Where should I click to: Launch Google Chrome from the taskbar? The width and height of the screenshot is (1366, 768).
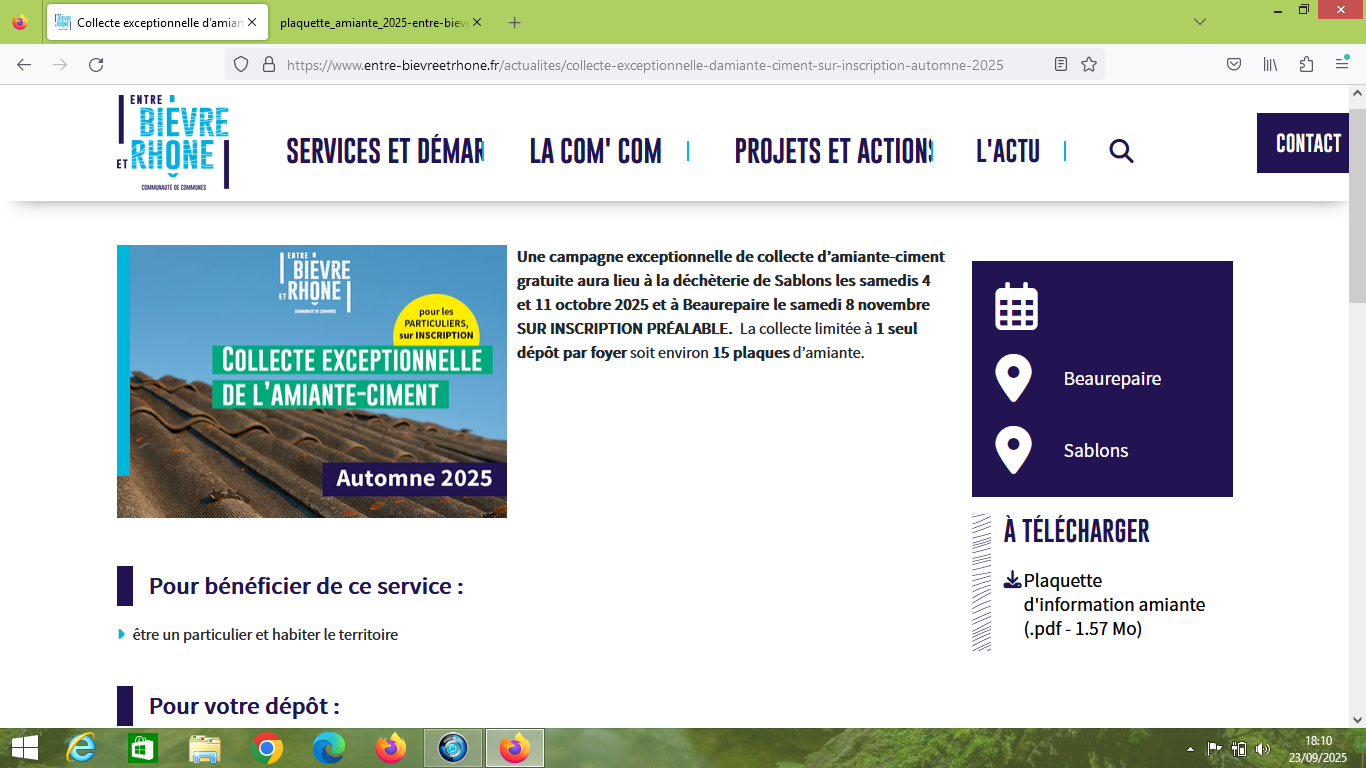click(x=267, y=748)
